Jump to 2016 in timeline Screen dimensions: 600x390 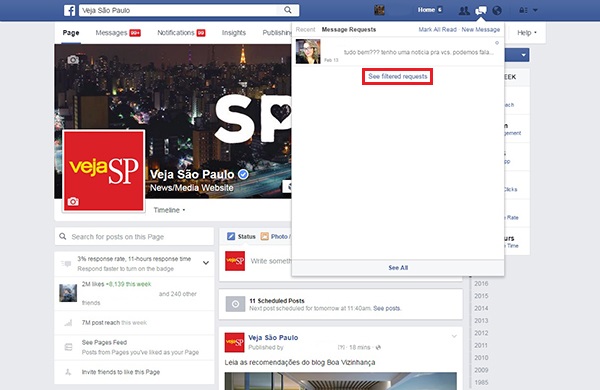481,284
